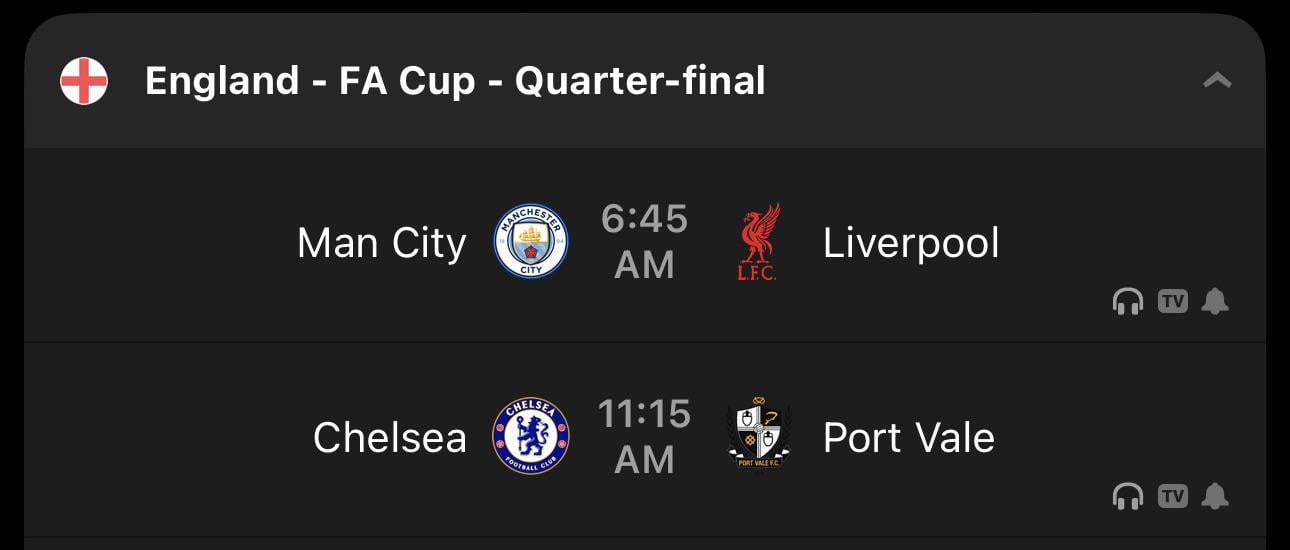Open audio commentary for Man City match
The height and width of the screenshot is (550, 1290).
pos(1128,301)
